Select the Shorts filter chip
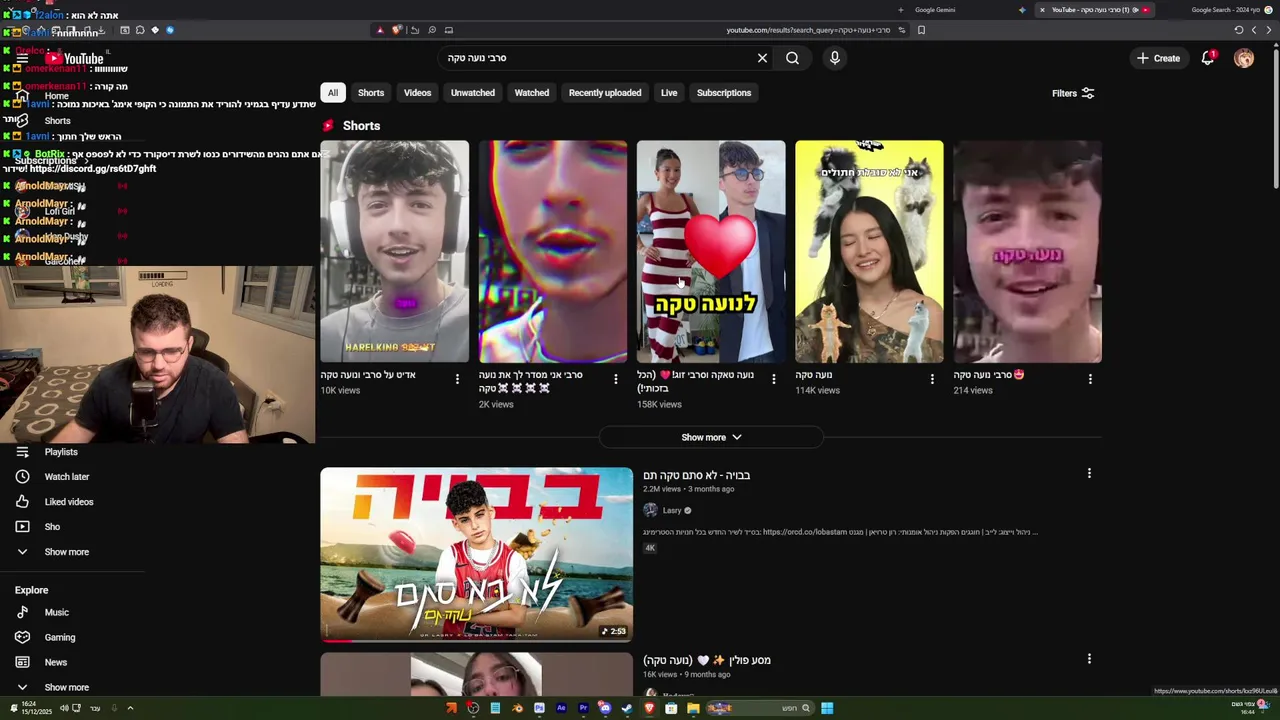Screen dimensions: 1280x720 point(371,93)
